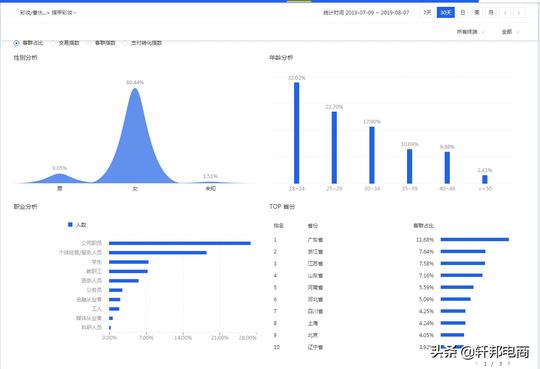This screenshot has width=540, height=369.
Task: Click the 22.70% age value label
Action: 334,107
